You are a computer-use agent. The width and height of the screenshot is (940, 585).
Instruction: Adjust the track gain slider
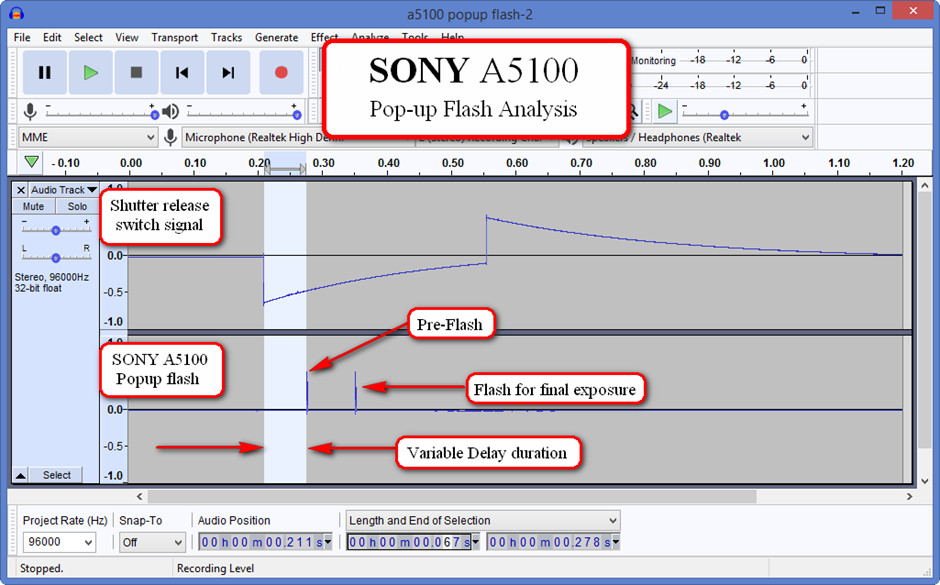coord(56,229)
